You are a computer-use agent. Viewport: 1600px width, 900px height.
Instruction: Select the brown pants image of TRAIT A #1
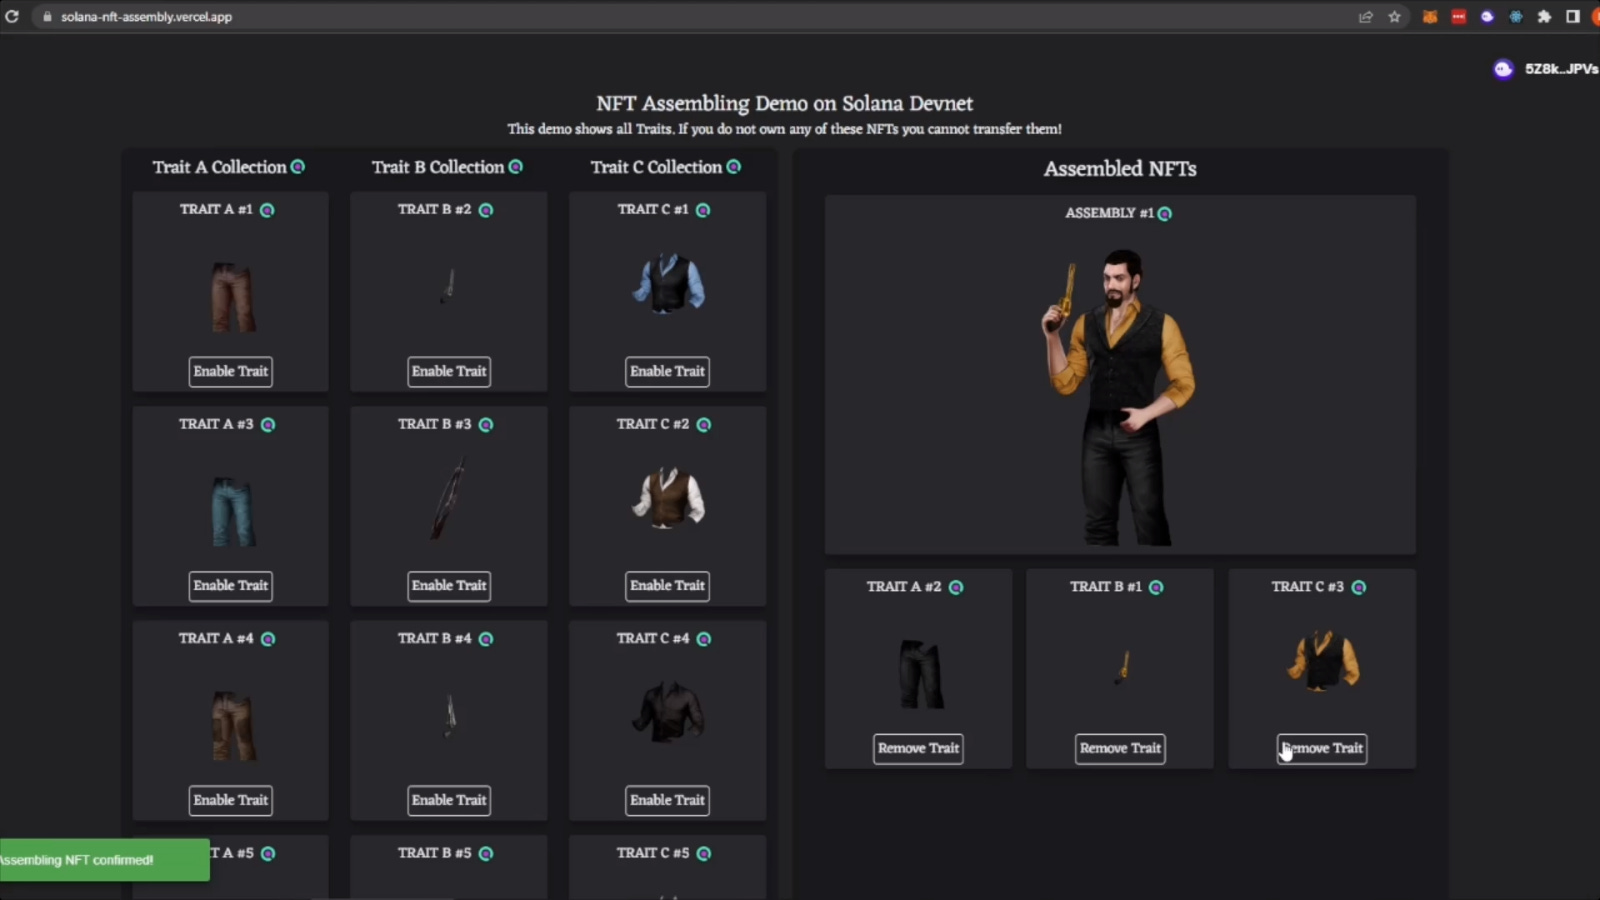(x=233, y=297)
